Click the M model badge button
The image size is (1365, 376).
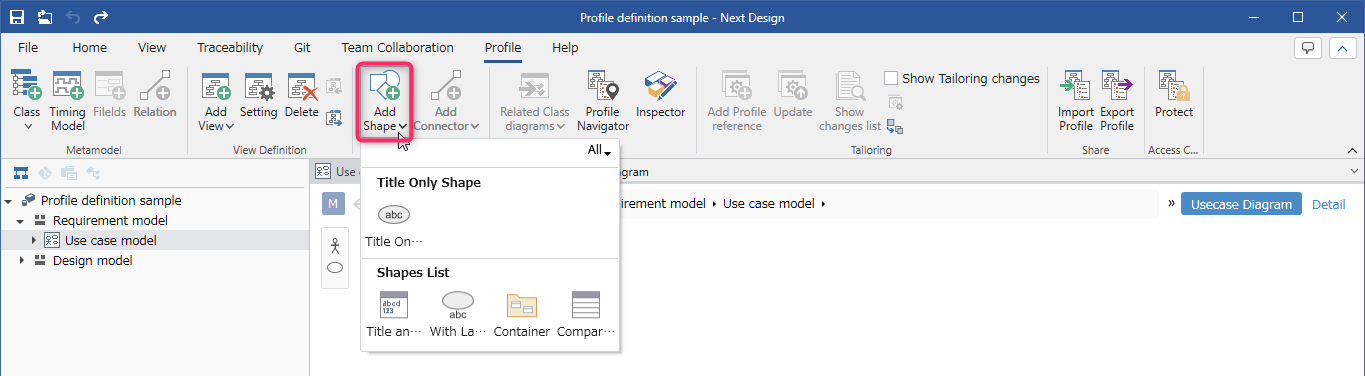[334, 204]
